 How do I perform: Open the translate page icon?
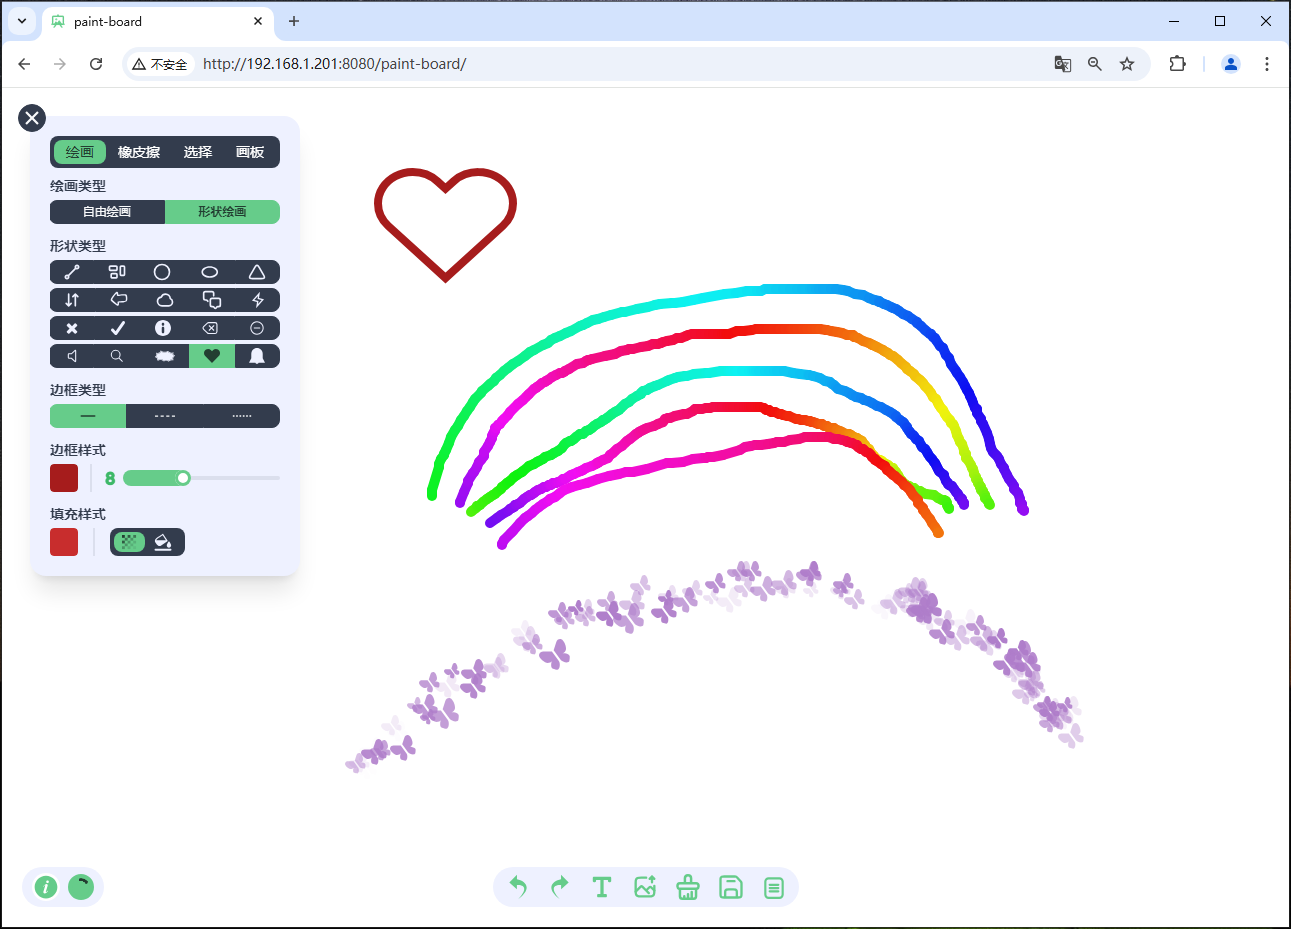(1063, 64)
